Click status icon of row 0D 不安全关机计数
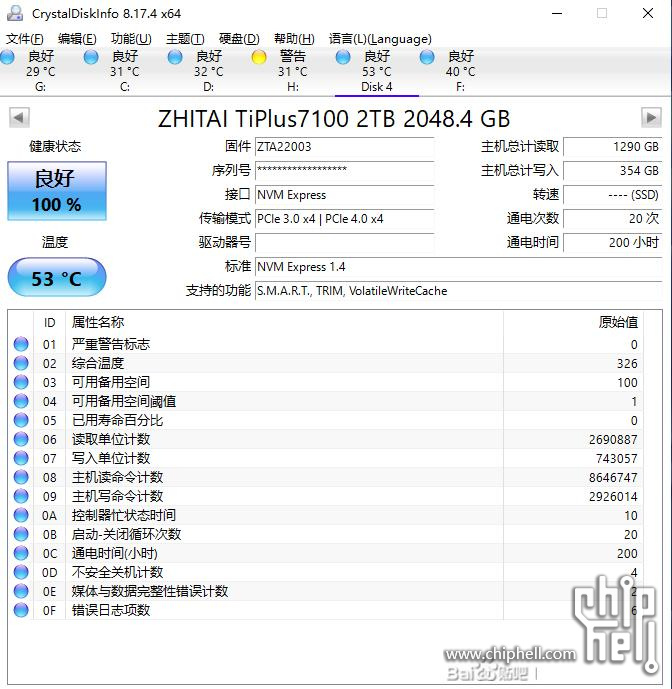Viewport: 672px width, 689px height. 21,572
